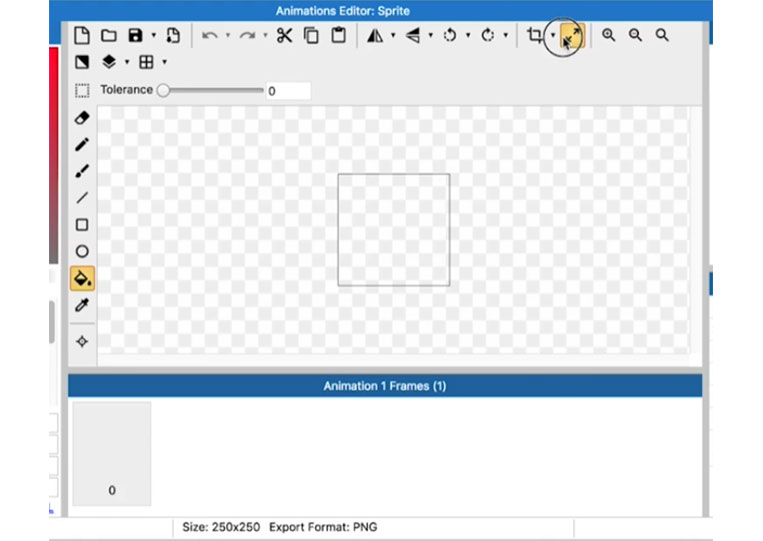Select the active Fill bucket tool
The image size is (763, 541).
point(82,279)
